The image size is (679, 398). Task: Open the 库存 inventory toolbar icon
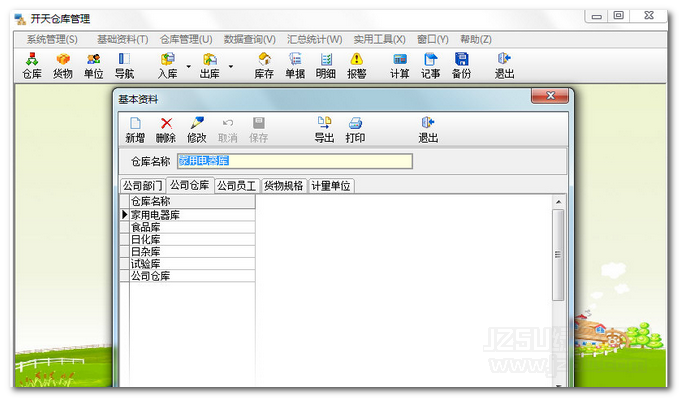click(264, 65)
